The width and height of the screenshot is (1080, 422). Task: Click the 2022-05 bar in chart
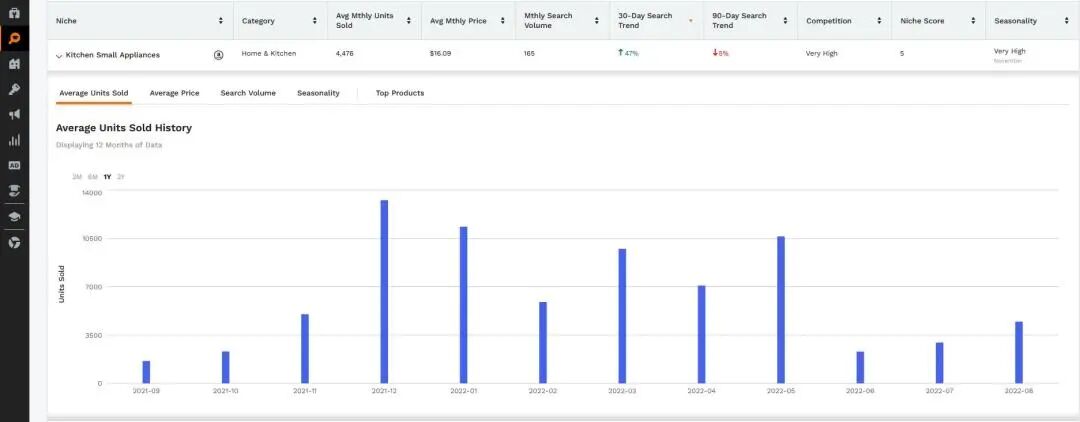780,310
